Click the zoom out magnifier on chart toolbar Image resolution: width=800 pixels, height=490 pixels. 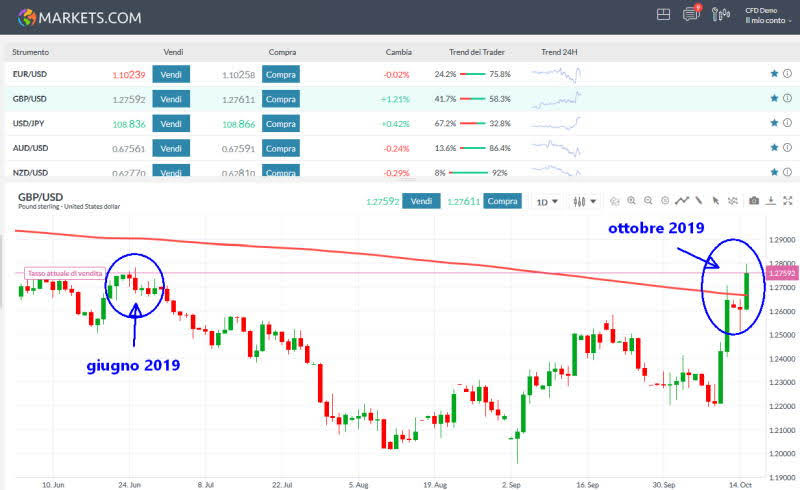pos(648,201)
